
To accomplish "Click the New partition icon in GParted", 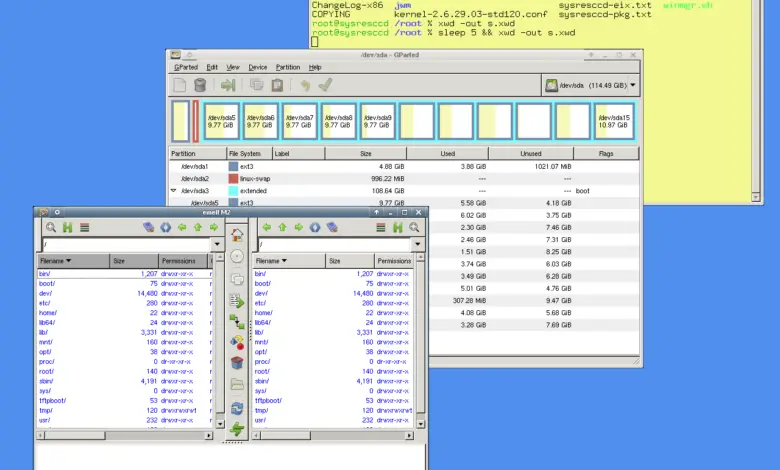I will pos(180,85).
